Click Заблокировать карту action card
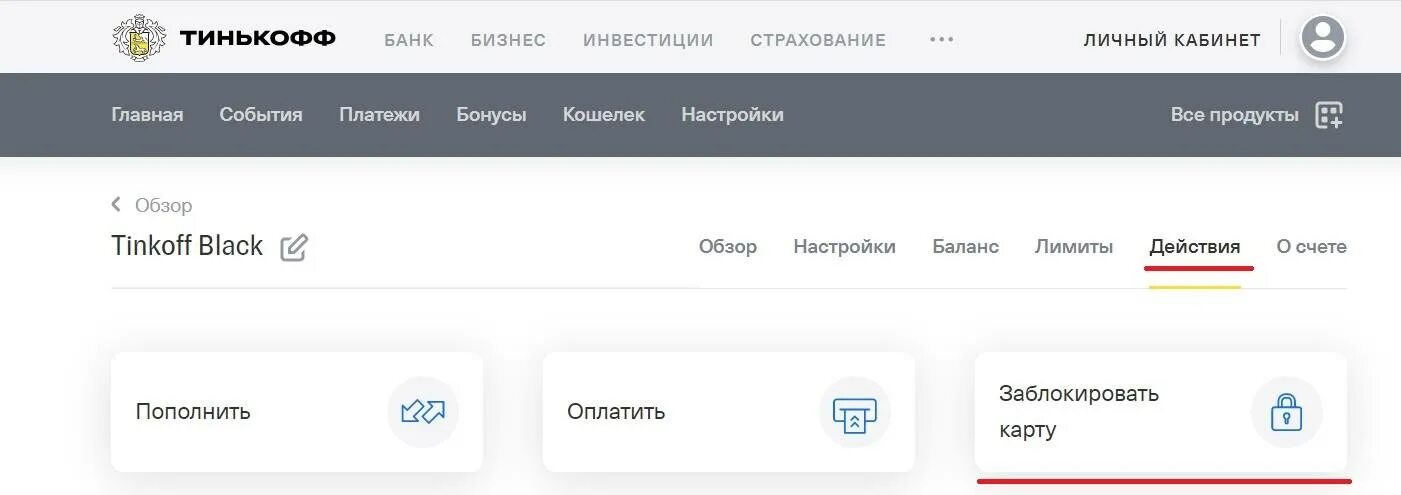Image resolution: width=1401 pixels, height=495 pixels. (x=1161, y=412)
